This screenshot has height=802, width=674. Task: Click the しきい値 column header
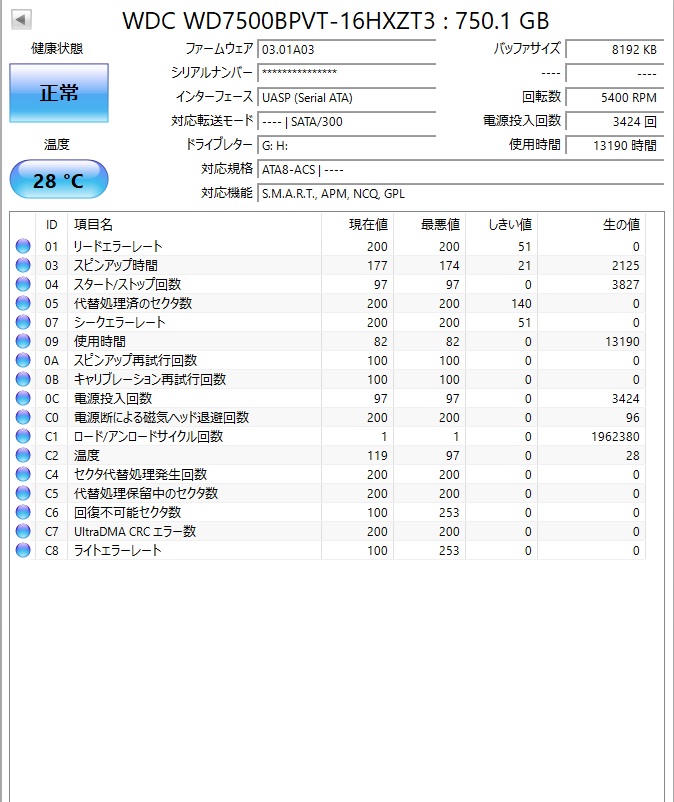click(502, 225)
